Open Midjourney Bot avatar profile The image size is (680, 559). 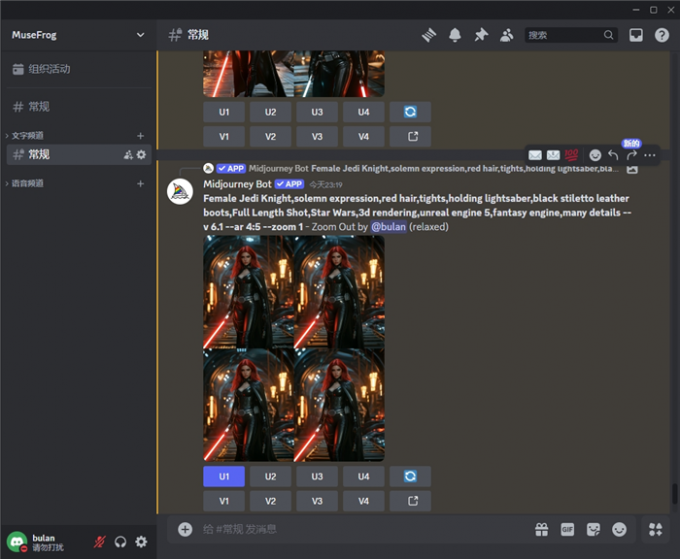[180, 191]
